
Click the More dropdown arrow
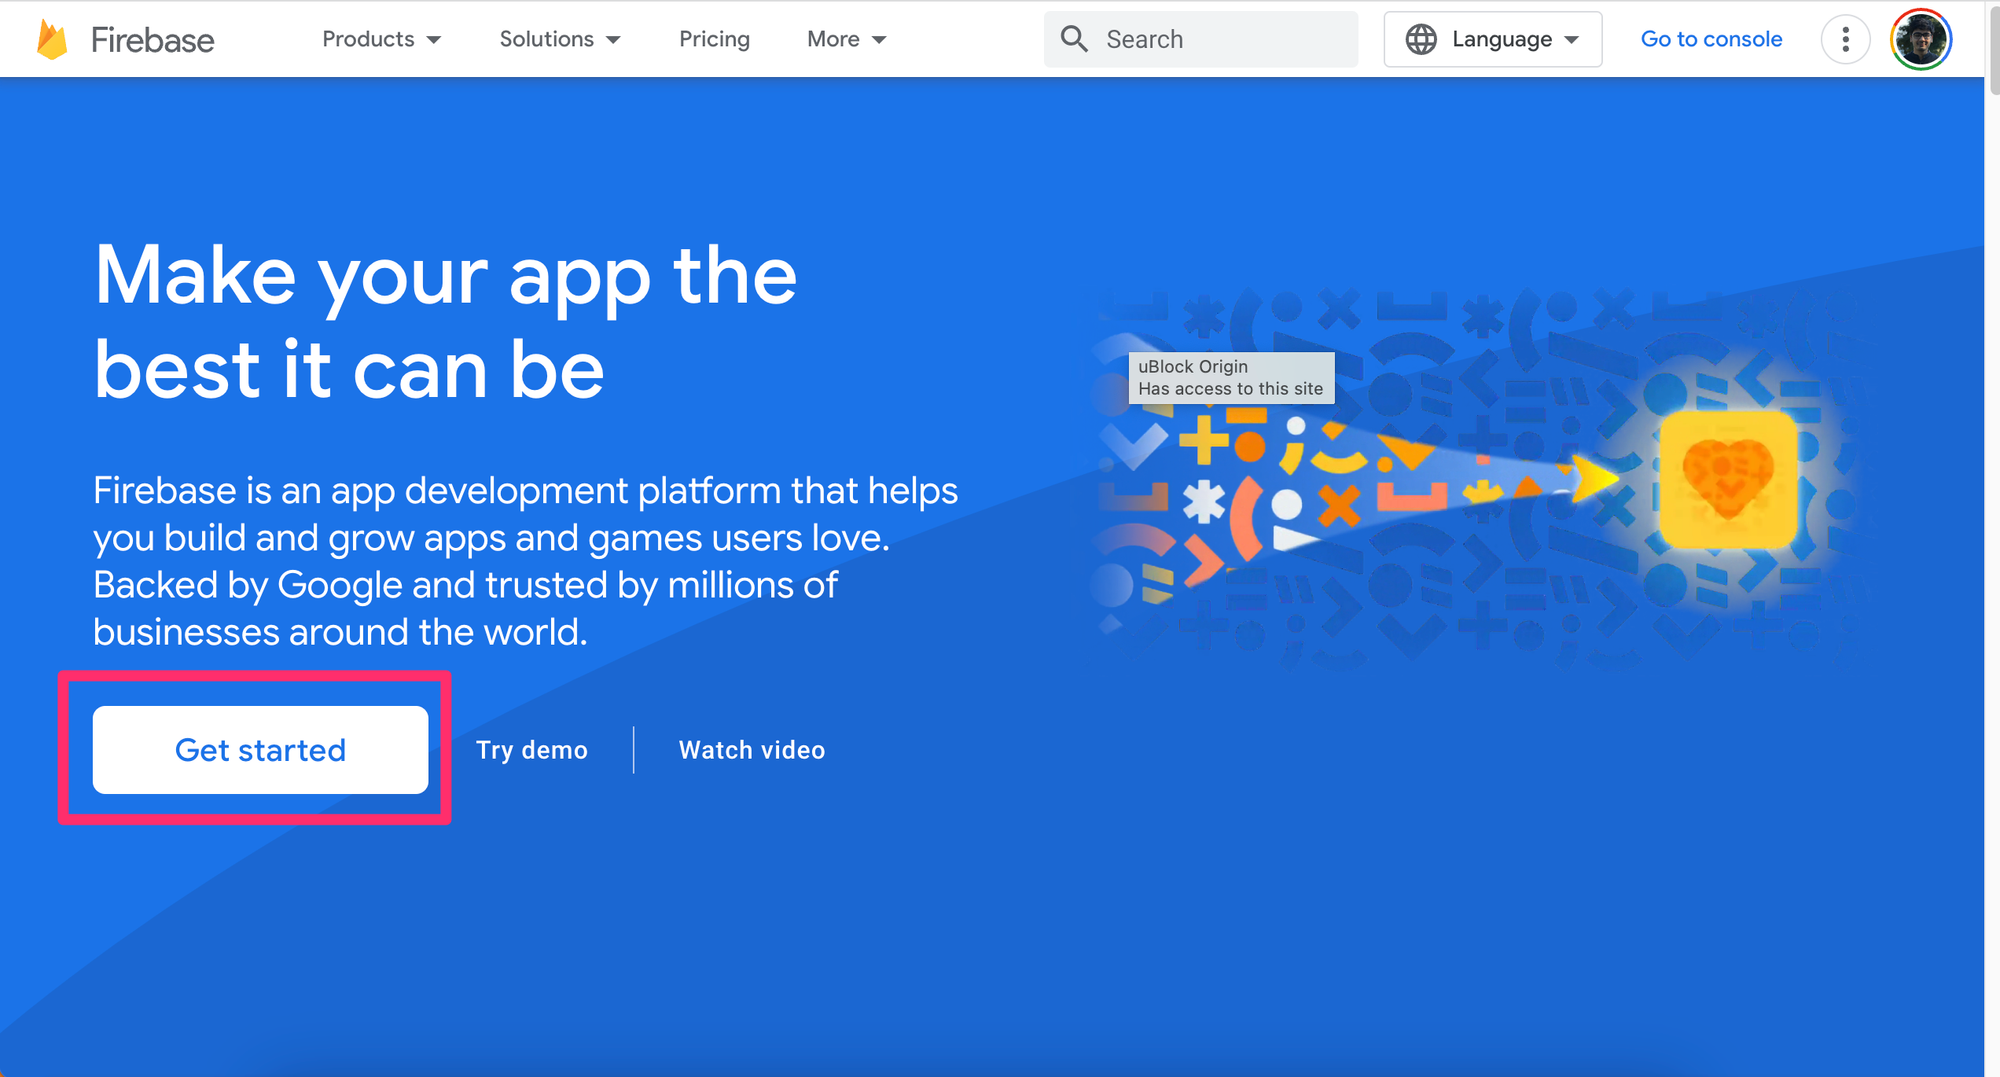[x=879, y=40]
